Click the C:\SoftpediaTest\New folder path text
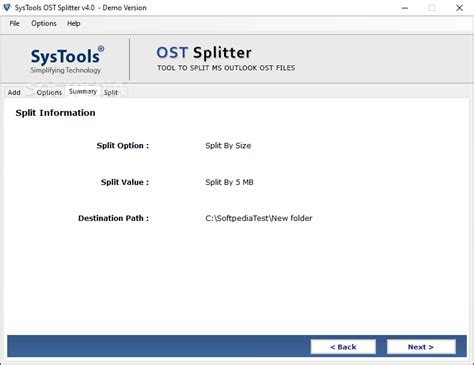The height and width of the screenshot is (365, 474). click(x=259, y=218)
